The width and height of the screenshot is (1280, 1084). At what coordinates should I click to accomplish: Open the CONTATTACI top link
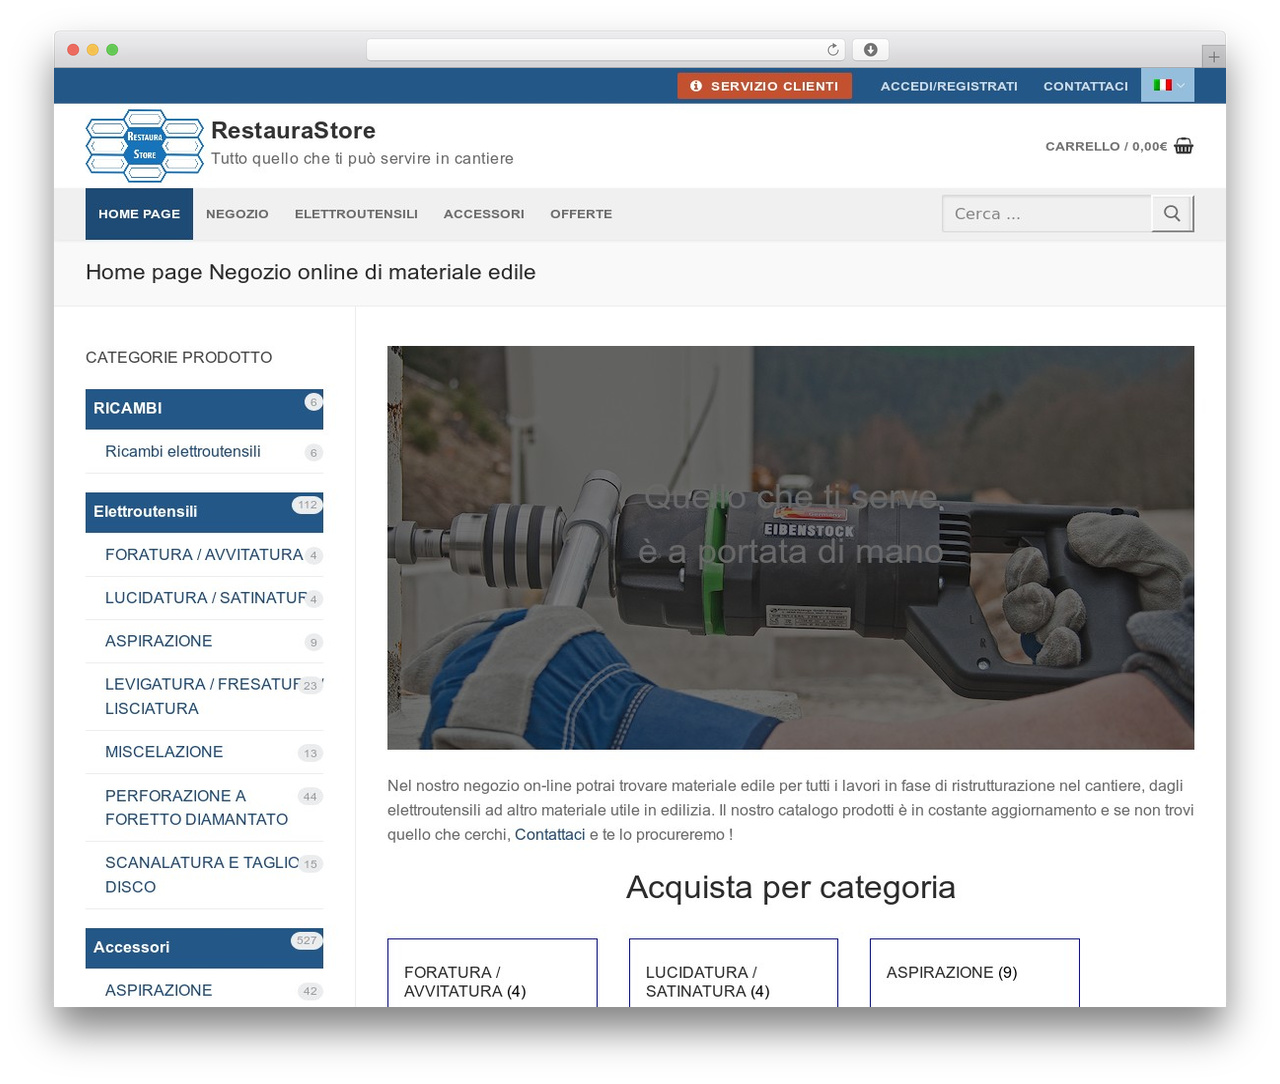1086,86
